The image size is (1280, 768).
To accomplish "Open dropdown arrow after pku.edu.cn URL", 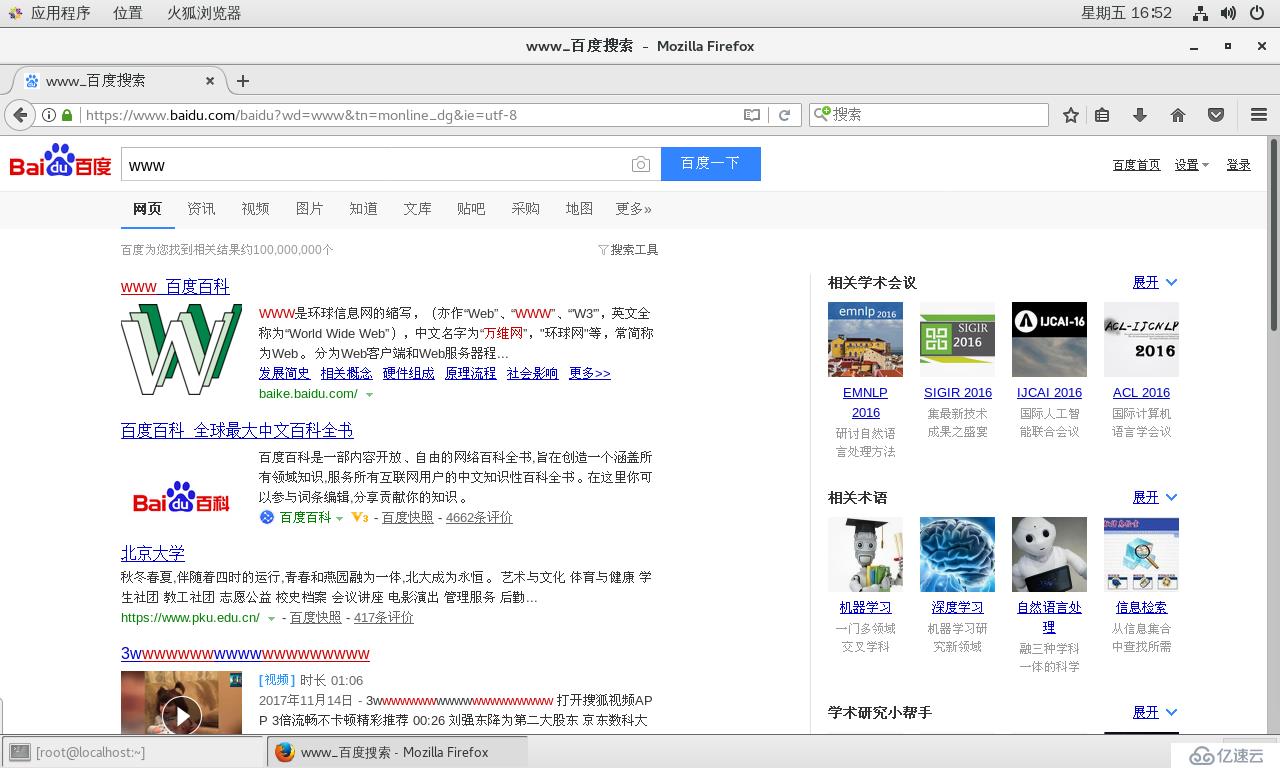I will point(271,619).
